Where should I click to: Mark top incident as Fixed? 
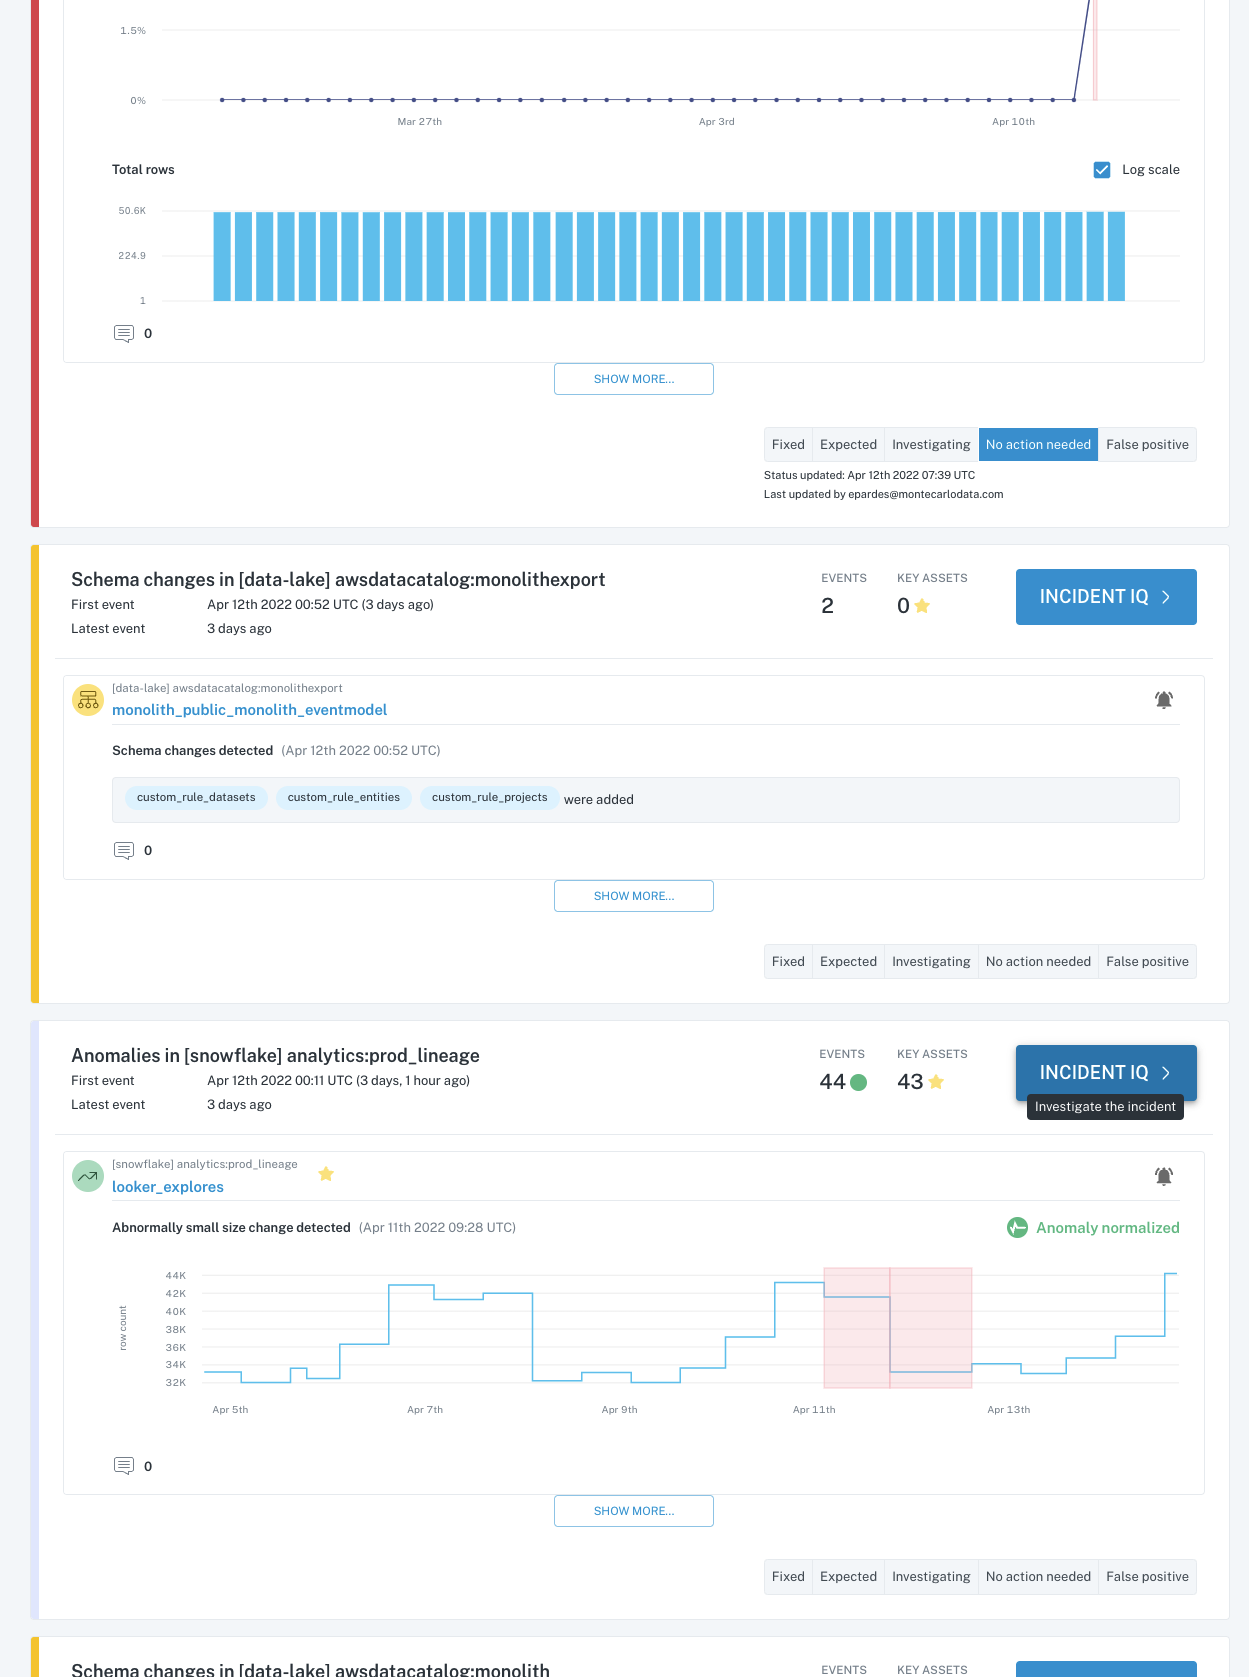point(788,445)
